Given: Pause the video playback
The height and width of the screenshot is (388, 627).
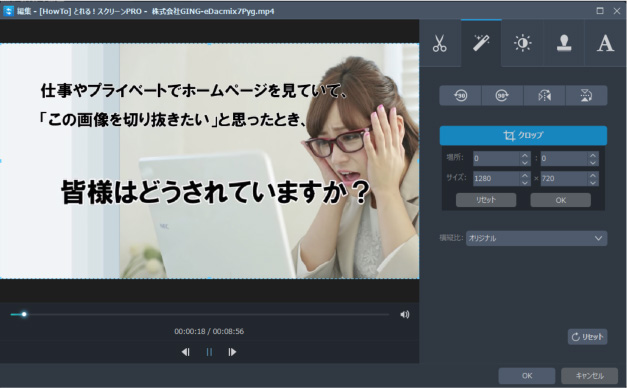Looking at the screenshot, I should 209,352.
